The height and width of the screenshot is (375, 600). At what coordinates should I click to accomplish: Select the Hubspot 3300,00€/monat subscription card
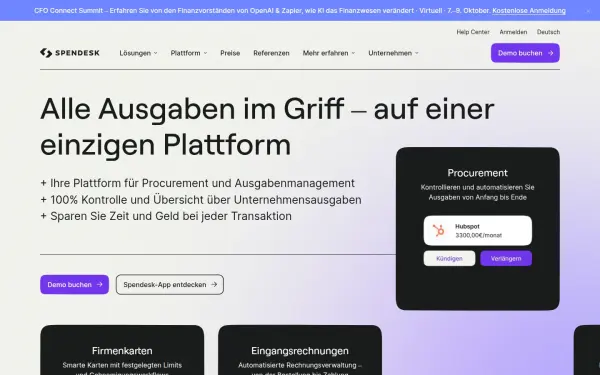[478, 230]
